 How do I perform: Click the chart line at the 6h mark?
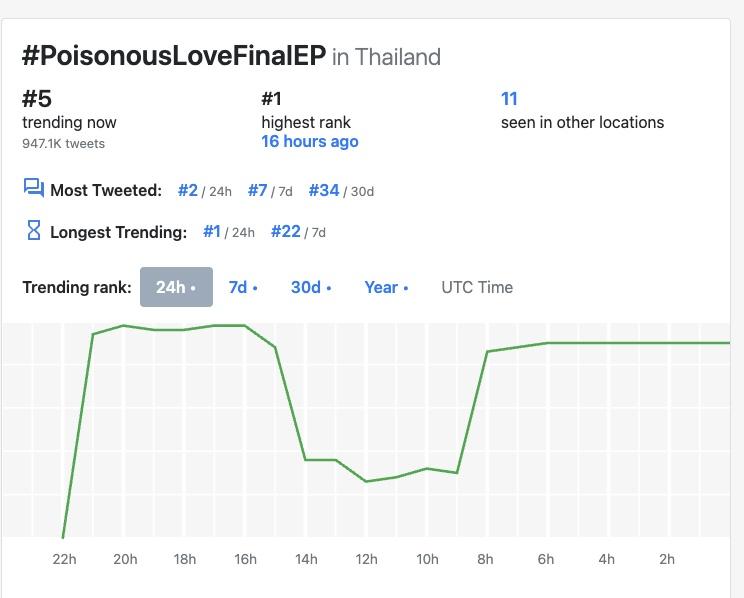pos(547,343)
